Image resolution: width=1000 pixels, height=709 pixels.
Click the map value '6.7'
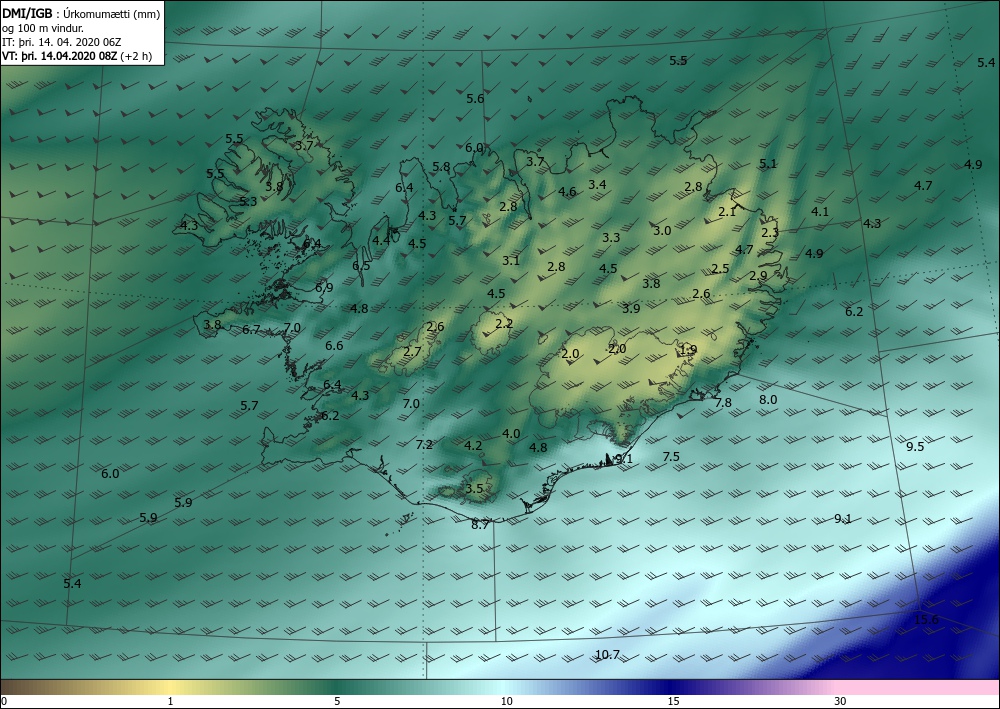click(251, 330)
